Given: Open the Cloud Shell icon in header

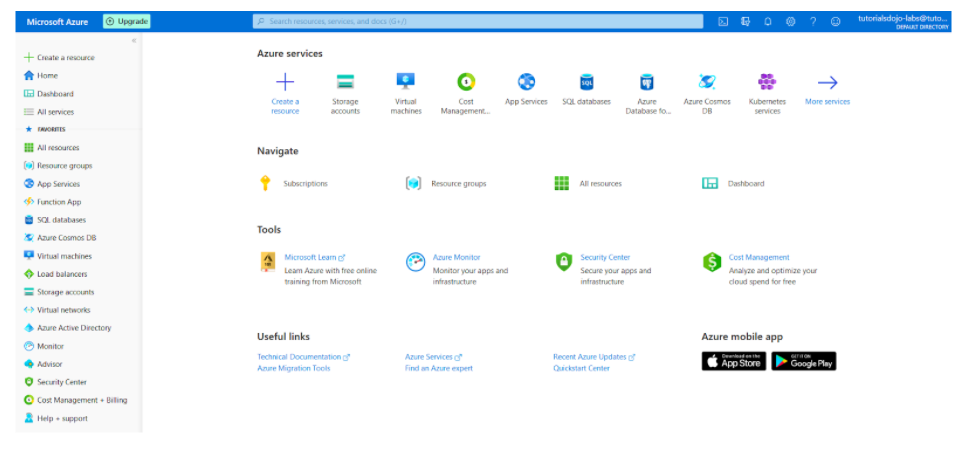Looking at the screenshot, I should [x=723, y=21].
